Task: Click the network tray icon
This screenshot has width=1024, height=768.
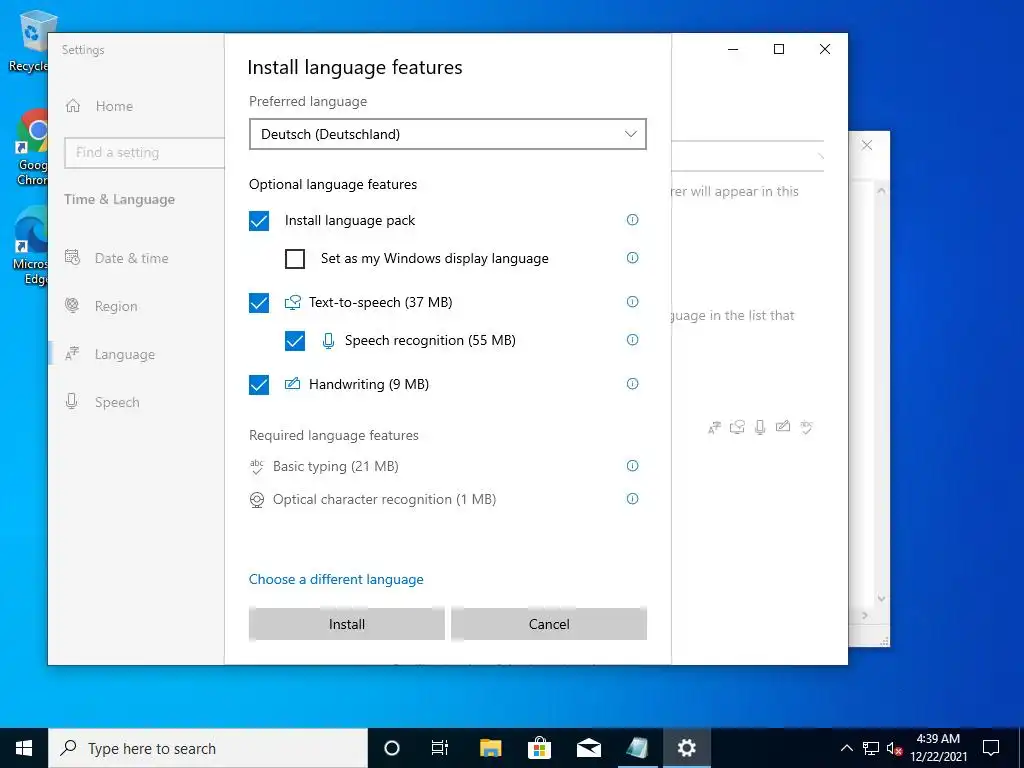Action: click(871, 748)
